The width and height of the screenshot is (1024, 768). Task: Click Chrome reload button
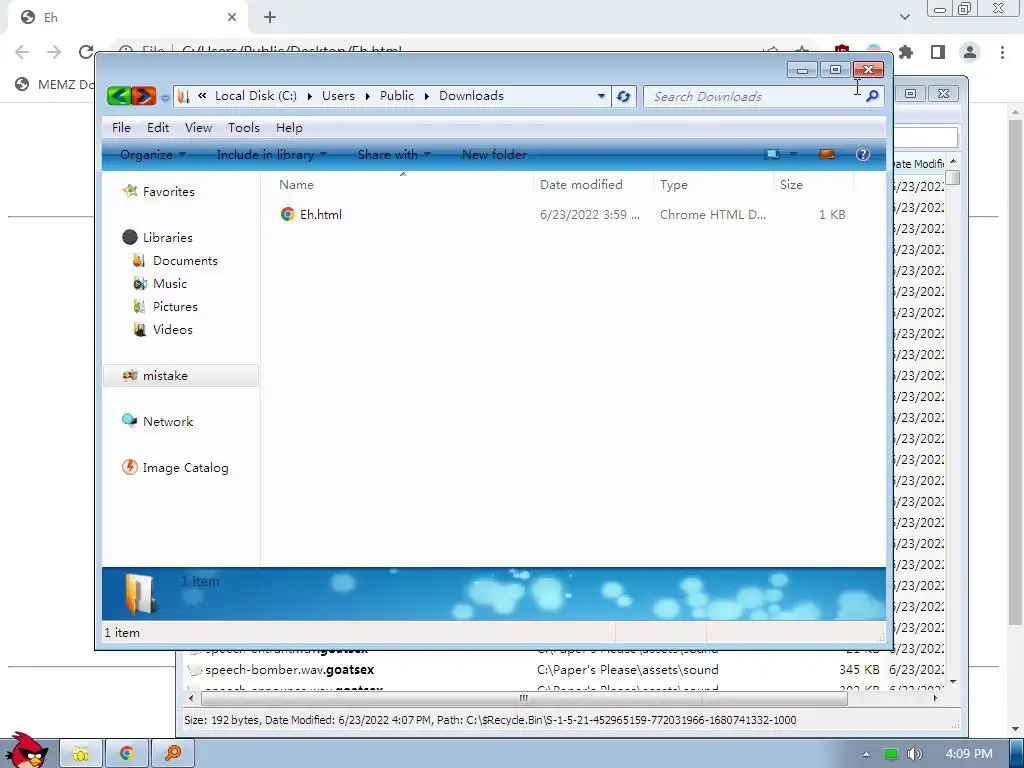86,52
